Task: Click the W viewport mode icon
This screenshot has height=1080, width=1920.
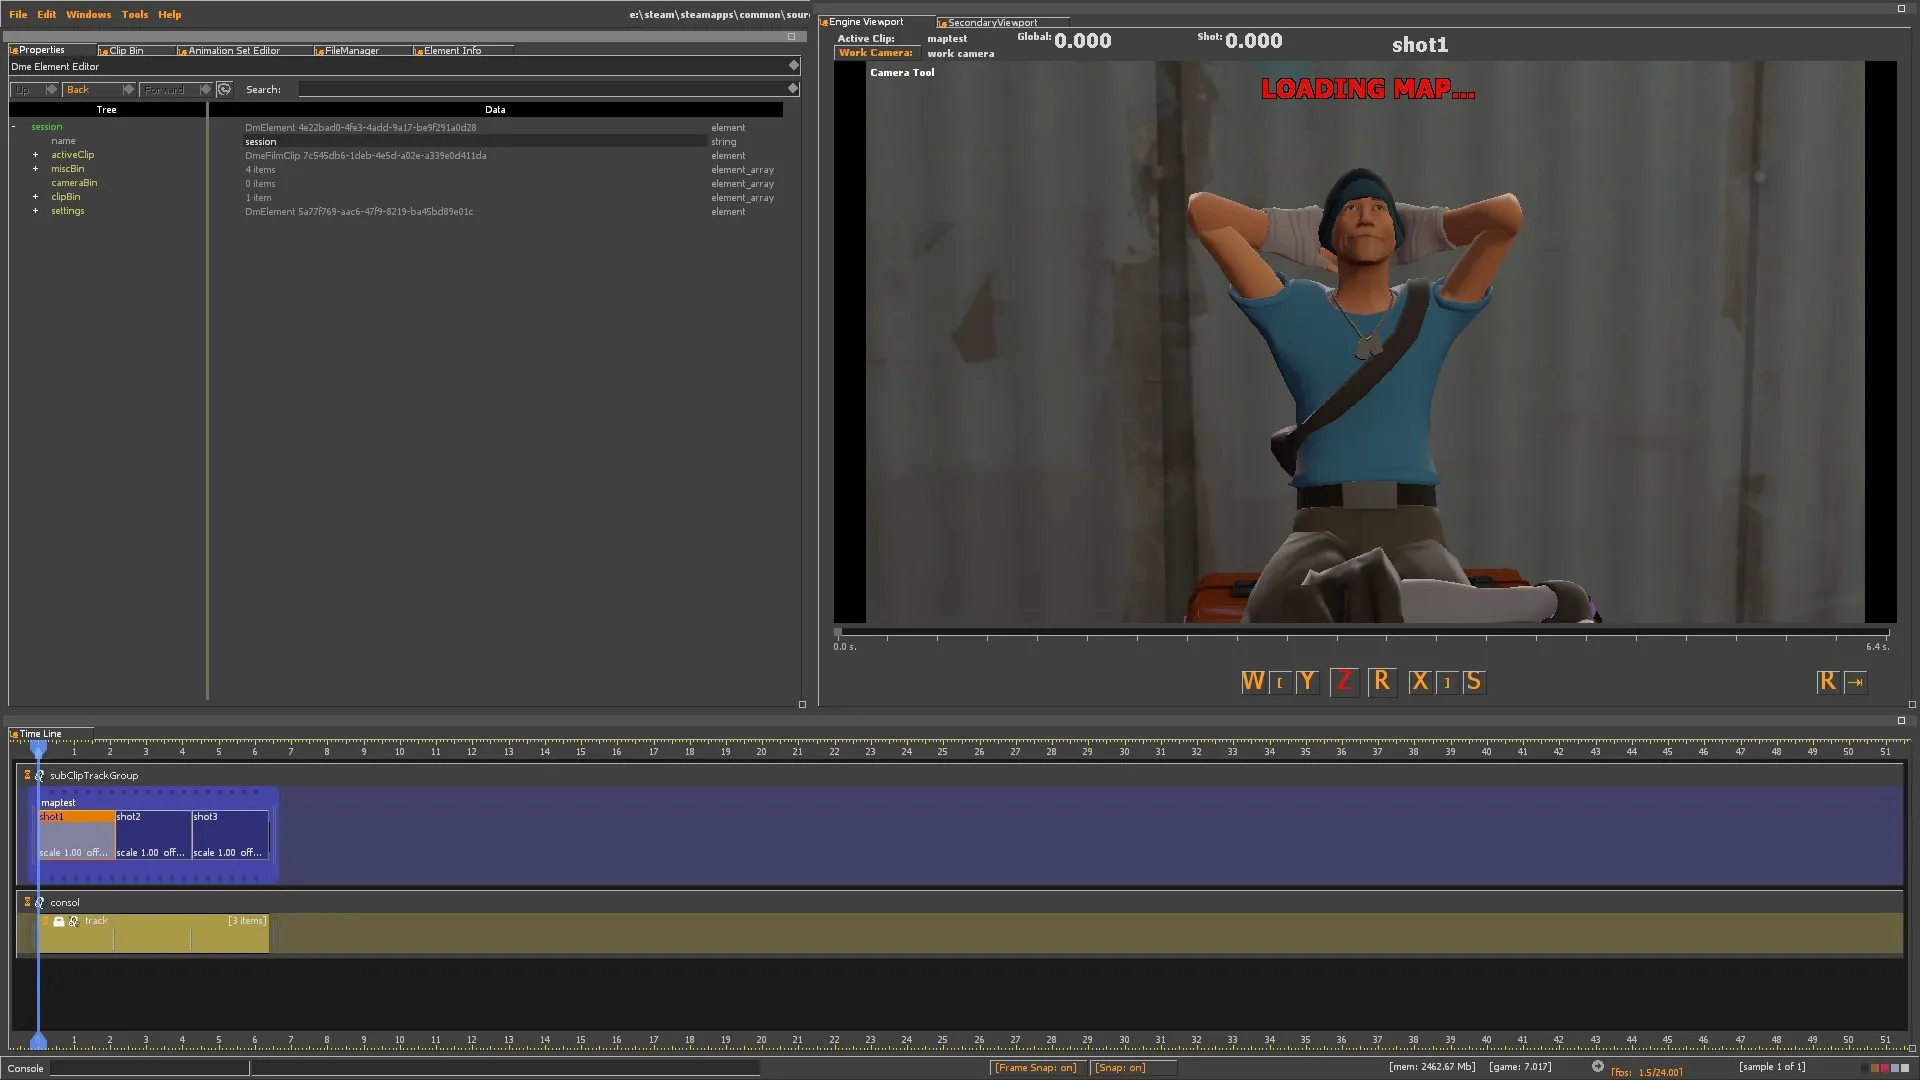Action: tap(1252, 682)
